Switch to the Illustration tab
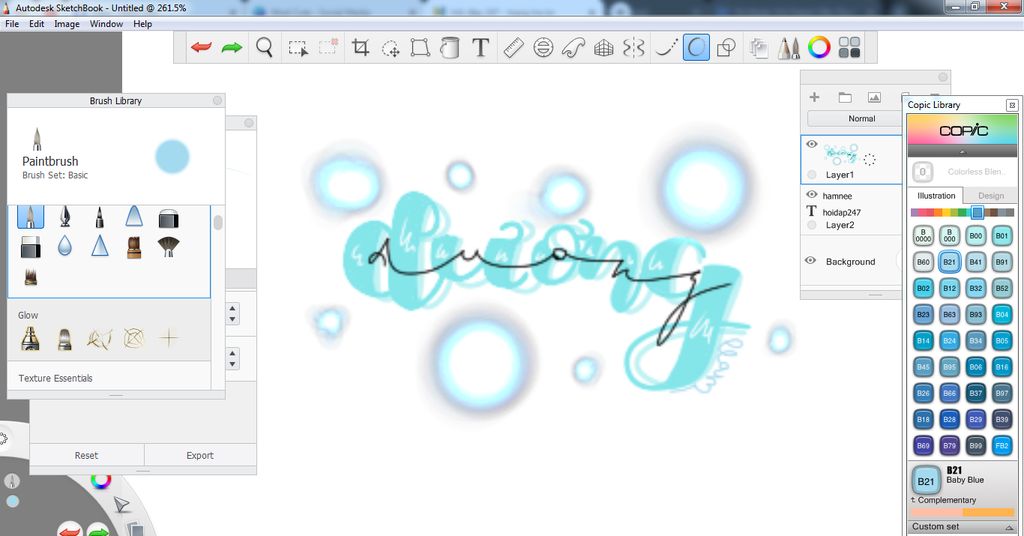The width and height of the screenshot is (1024, 536). click(x=935, y=195)
